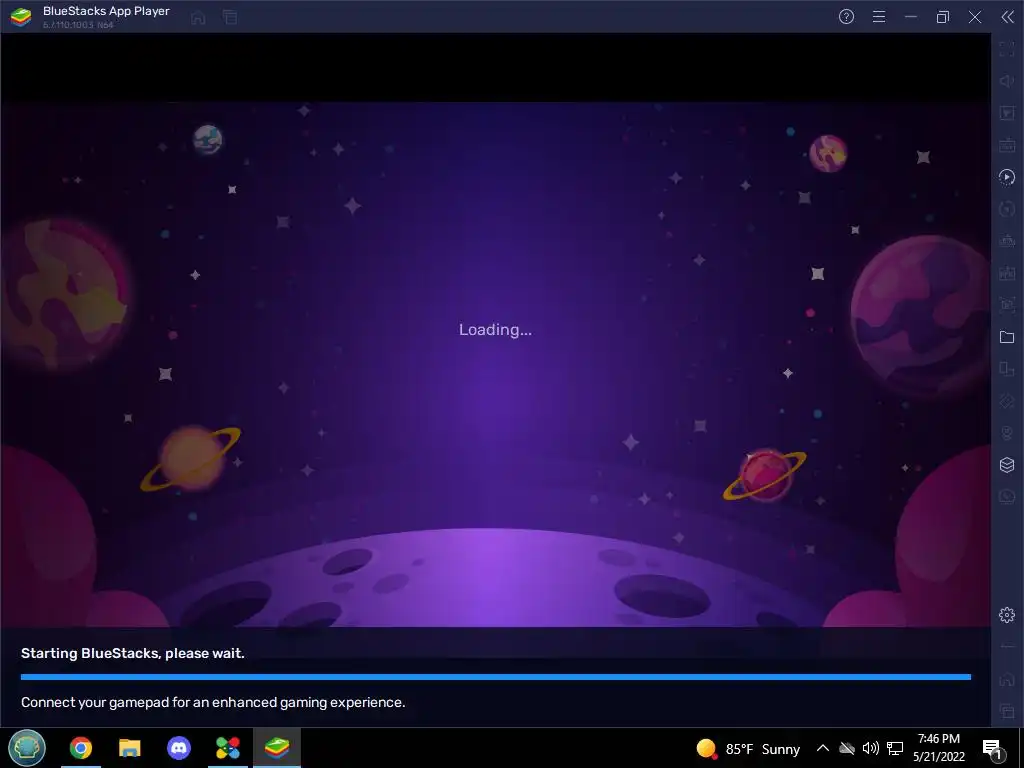
Task: Open system volume tray icon
Action: tap(871, 748)
